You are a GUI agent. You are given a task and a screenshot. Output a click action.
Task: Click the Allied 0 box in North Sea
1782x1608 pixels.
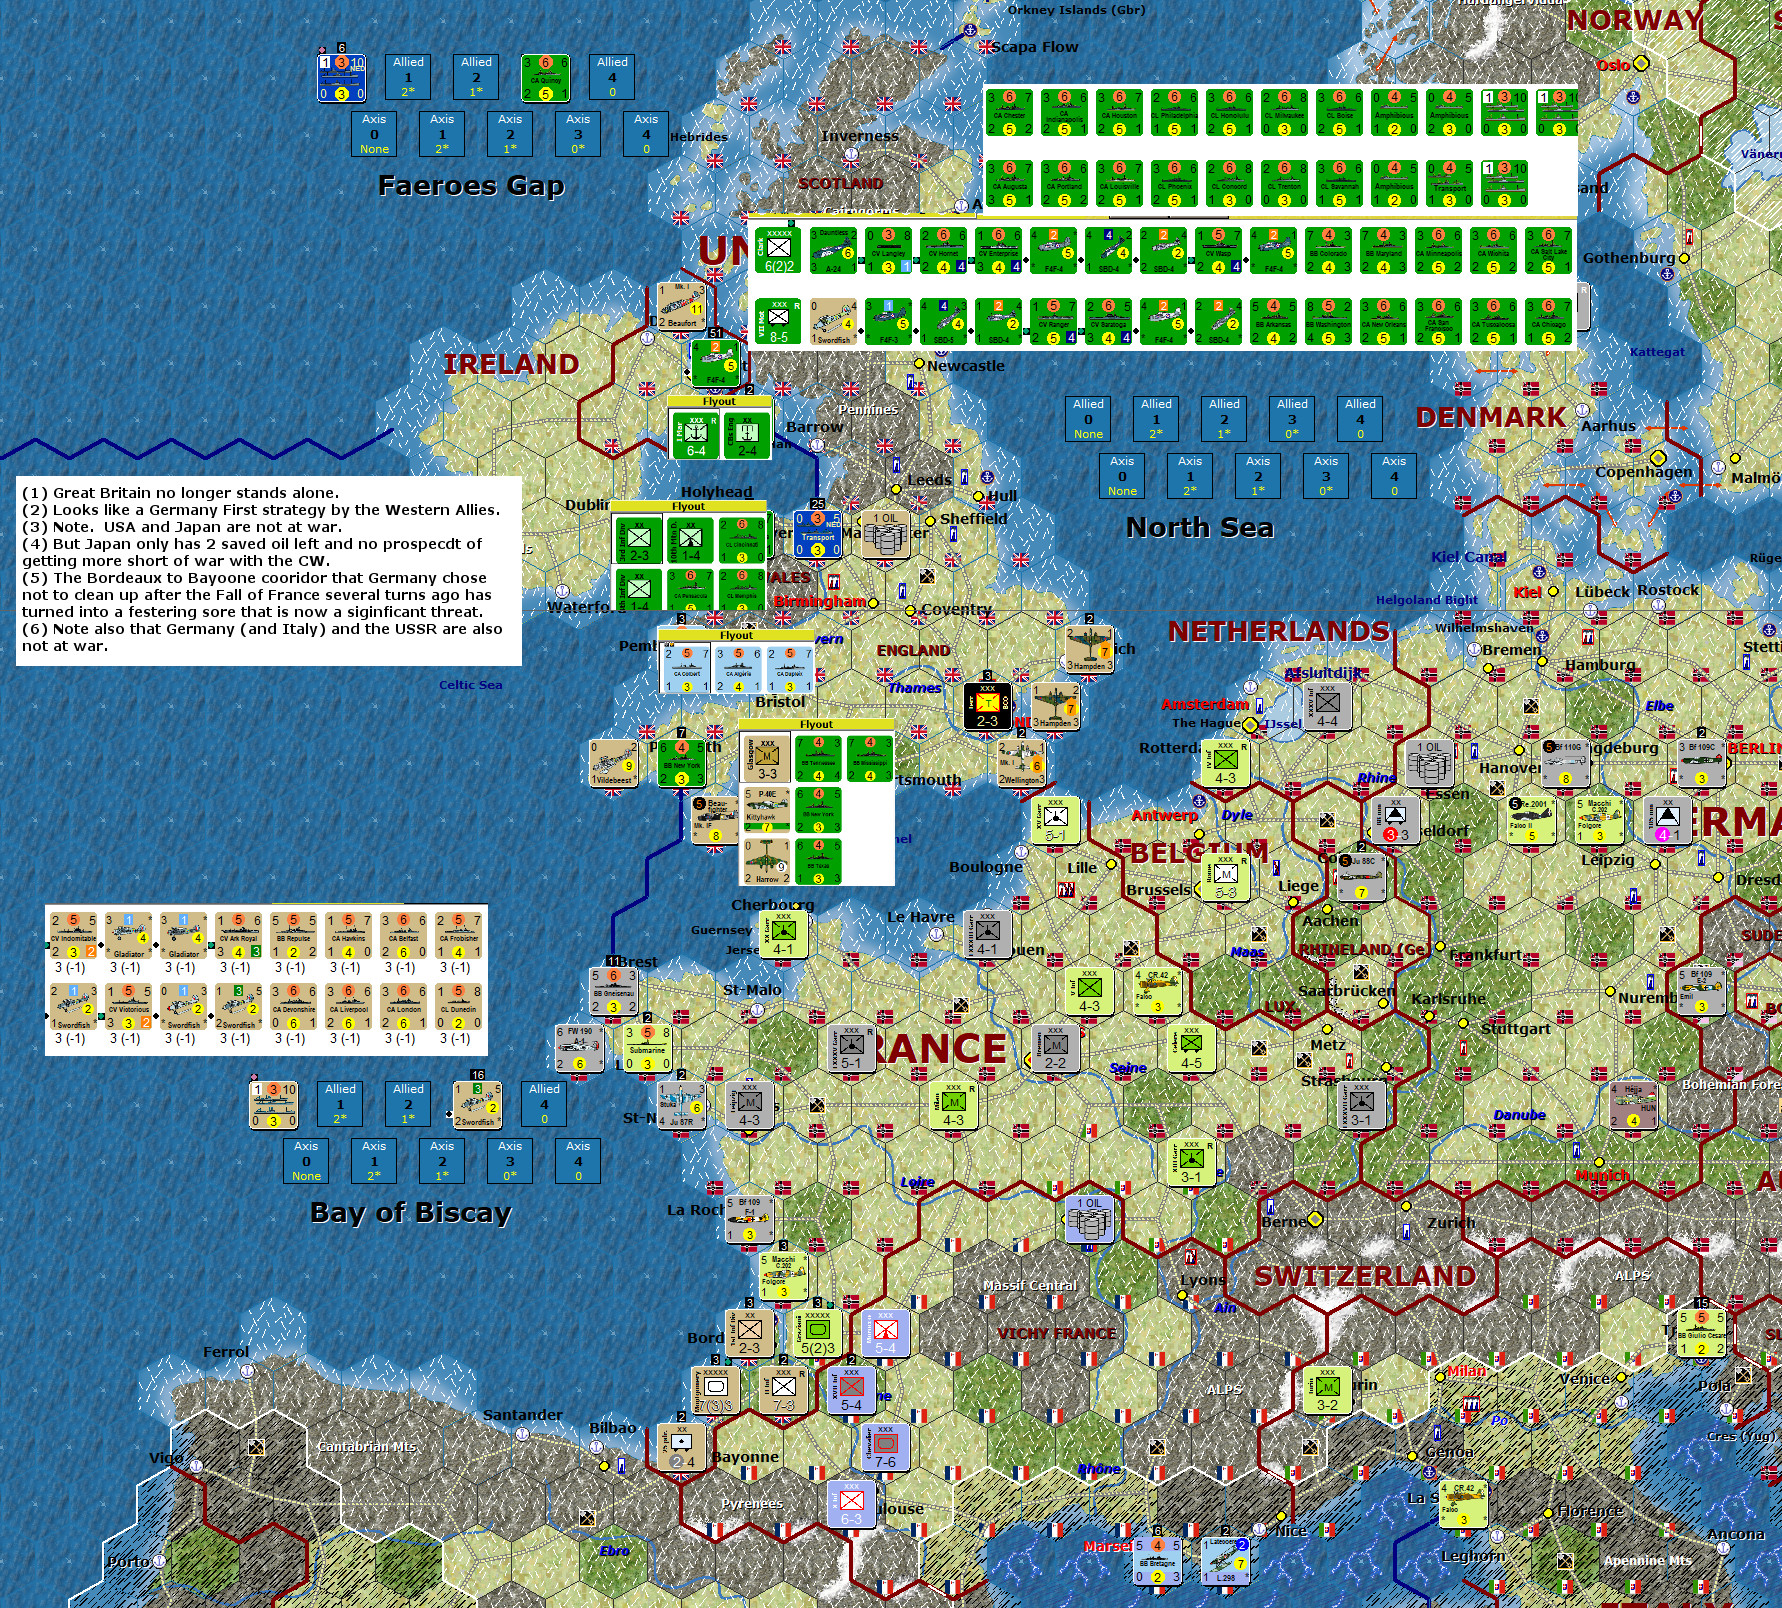point(1088,419)
